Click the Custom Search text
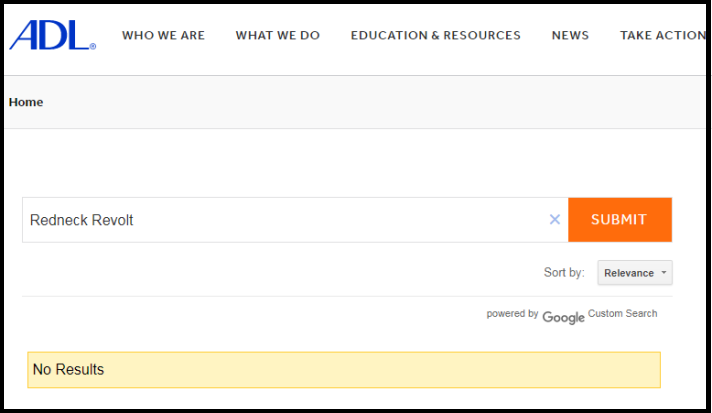Image resolution: width=712 pixels, height=413 pixels. pos(623,314)
